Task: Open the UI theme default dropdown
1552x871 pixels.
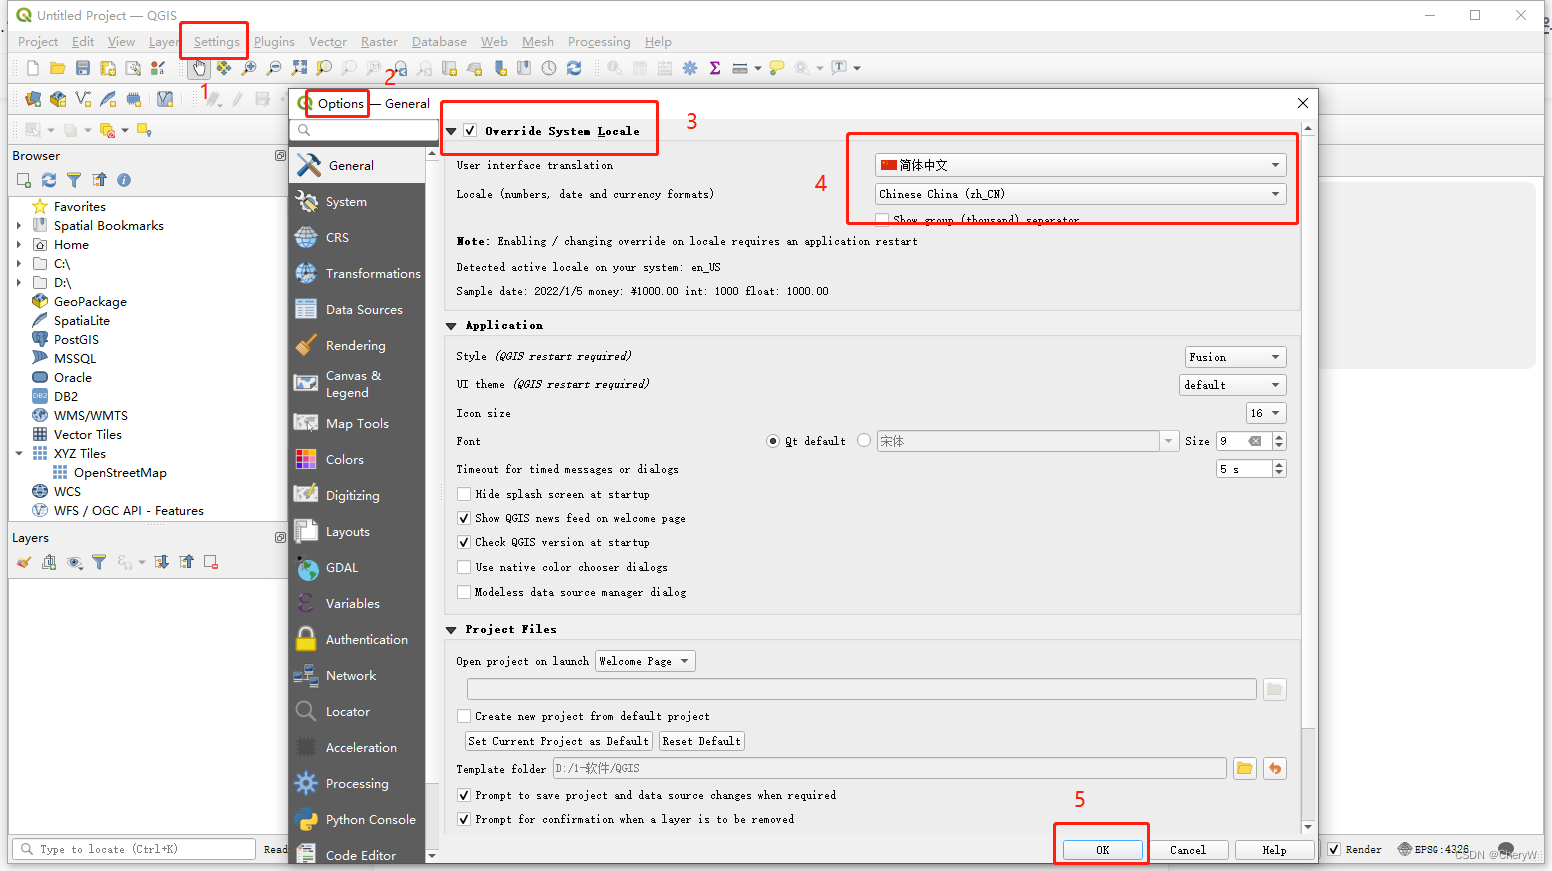Action: pos(1233,385)
